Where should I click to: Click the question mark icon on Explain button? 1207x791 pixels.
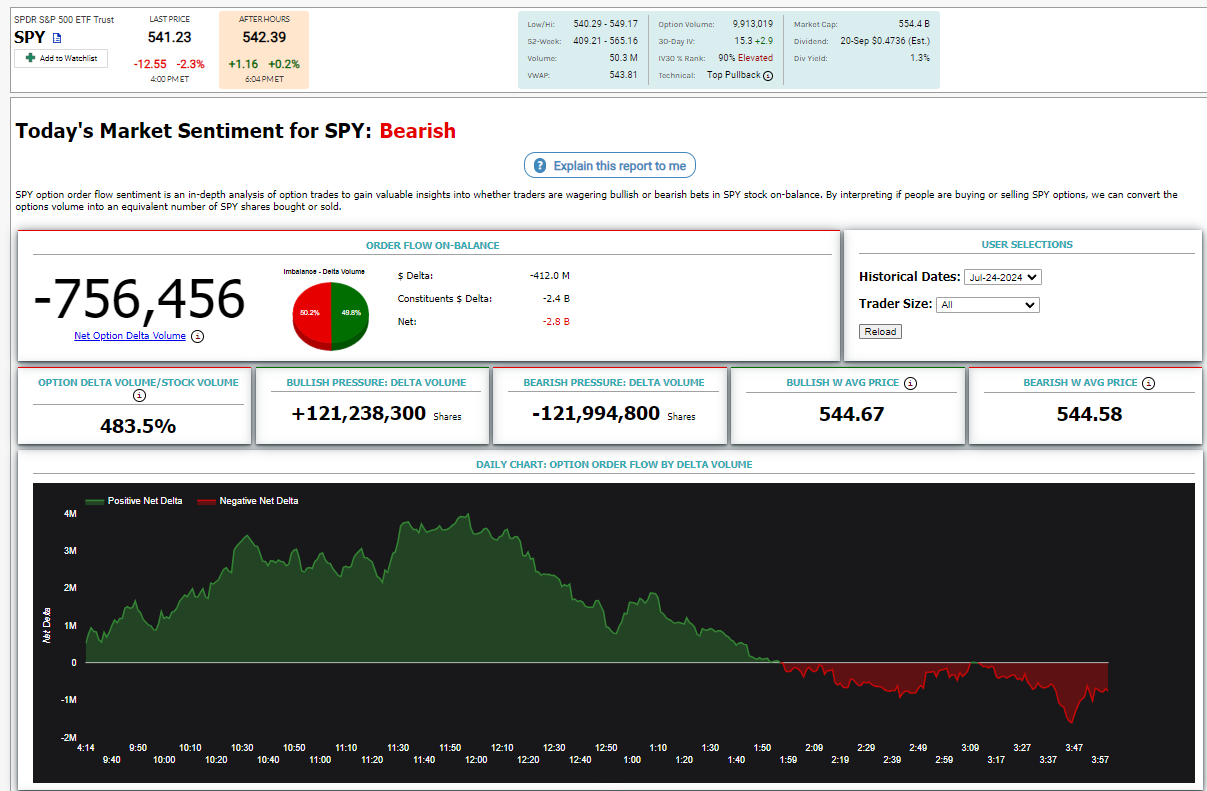540,166
